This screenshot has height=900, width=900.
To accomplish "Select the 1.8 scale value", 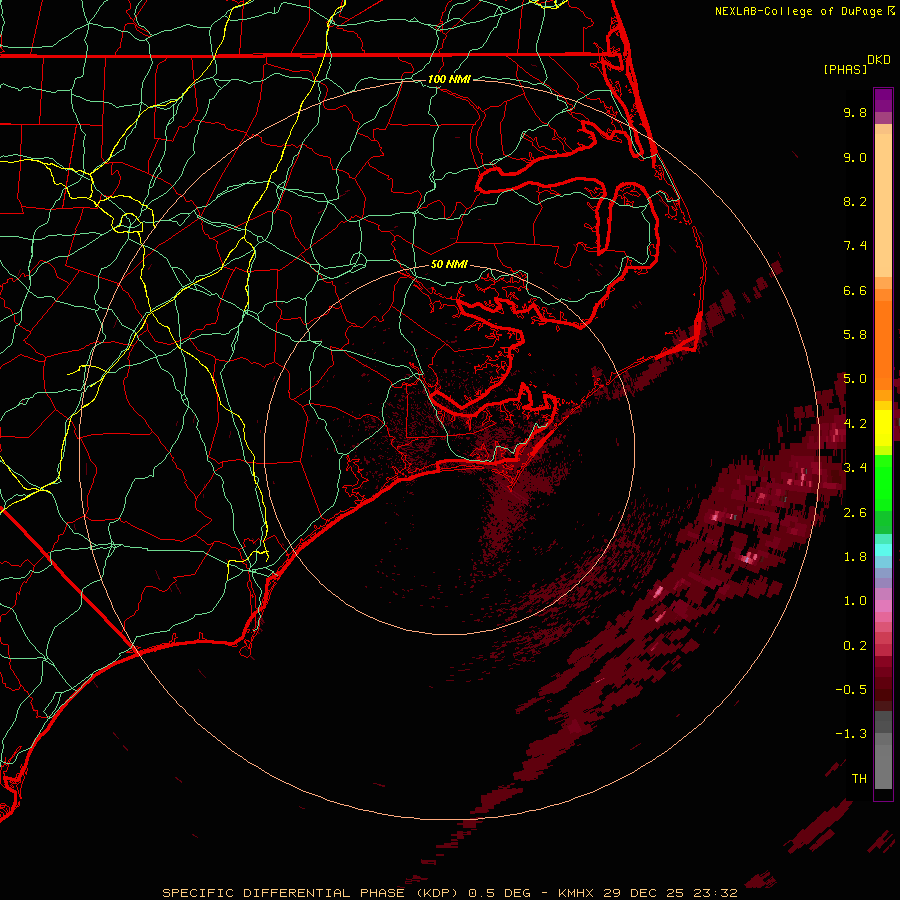I will 855,557.
